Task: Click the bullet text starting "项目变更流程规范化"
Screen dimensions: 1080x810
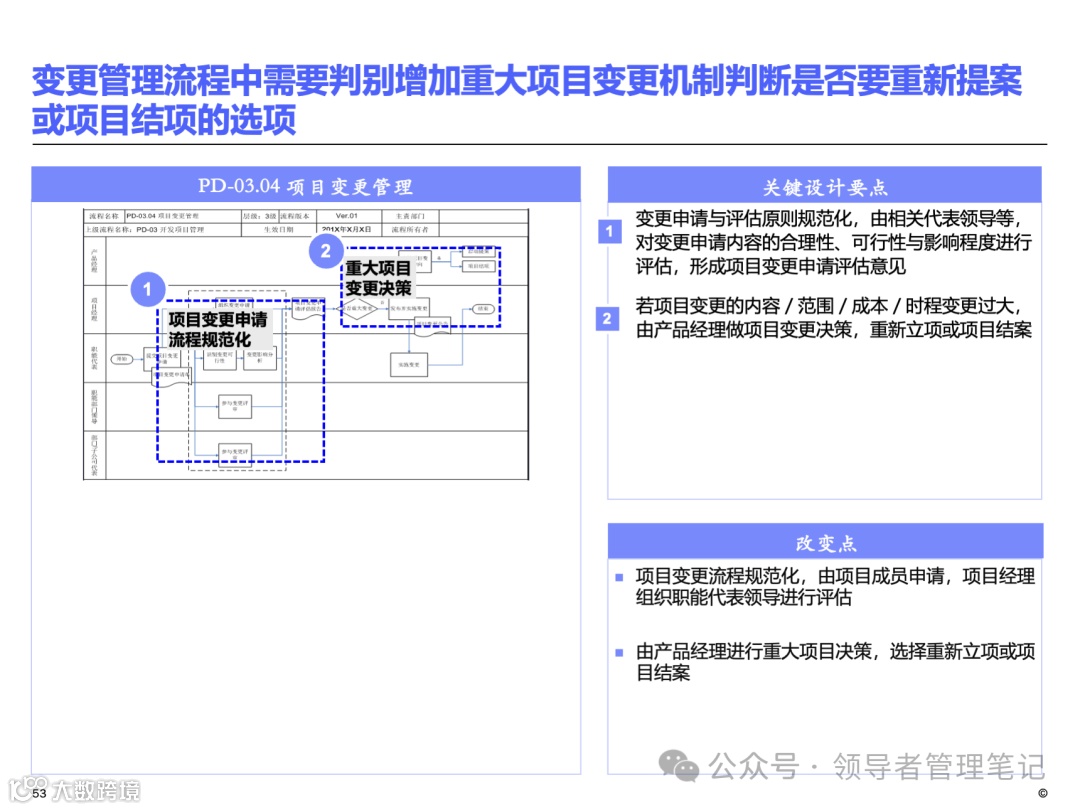Action: click(x=835, y=586)
